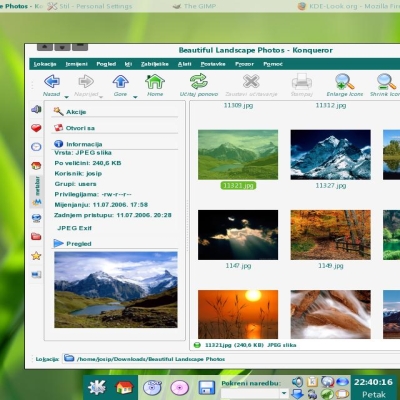Click the Zaustavi učitavanje stop icon
400x400 pixels.
[x=251, y=81]
